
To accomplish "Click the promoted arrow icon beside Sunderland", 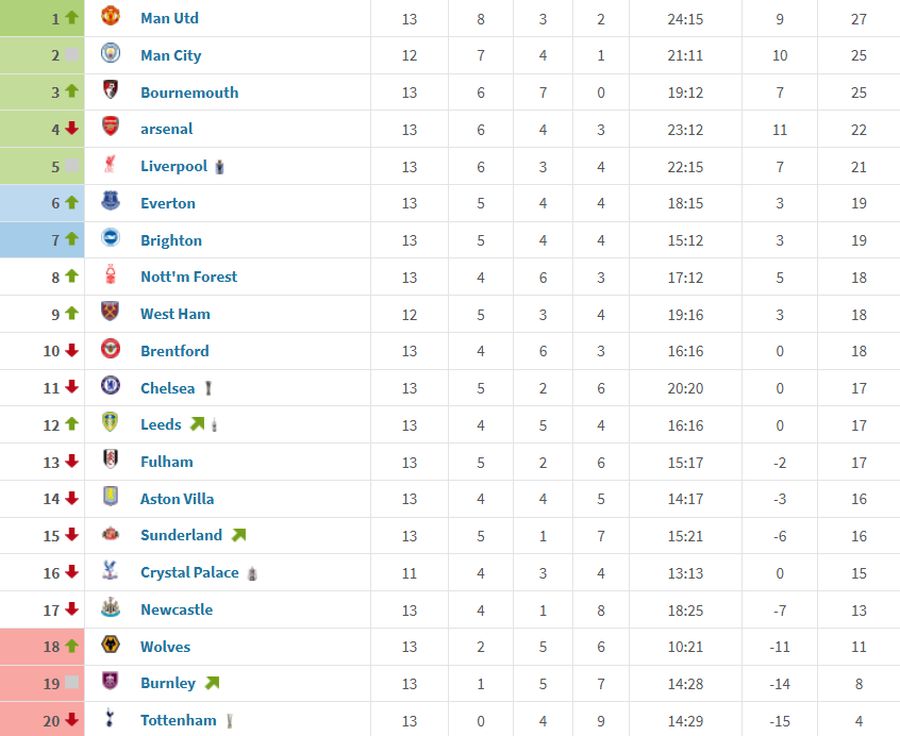I will pyautogui.click(x=238, y=535).
